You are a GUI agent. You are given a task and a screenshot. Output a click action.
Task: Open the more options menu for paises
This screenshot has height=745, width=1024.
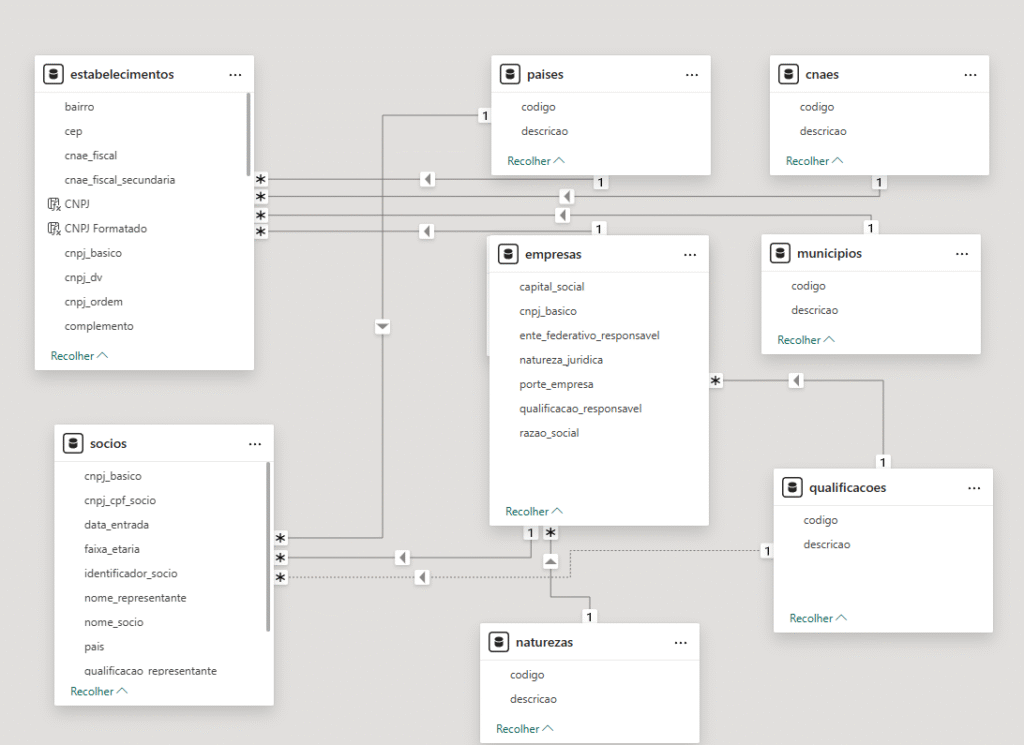pyautogui.click(x=691, y=74)
